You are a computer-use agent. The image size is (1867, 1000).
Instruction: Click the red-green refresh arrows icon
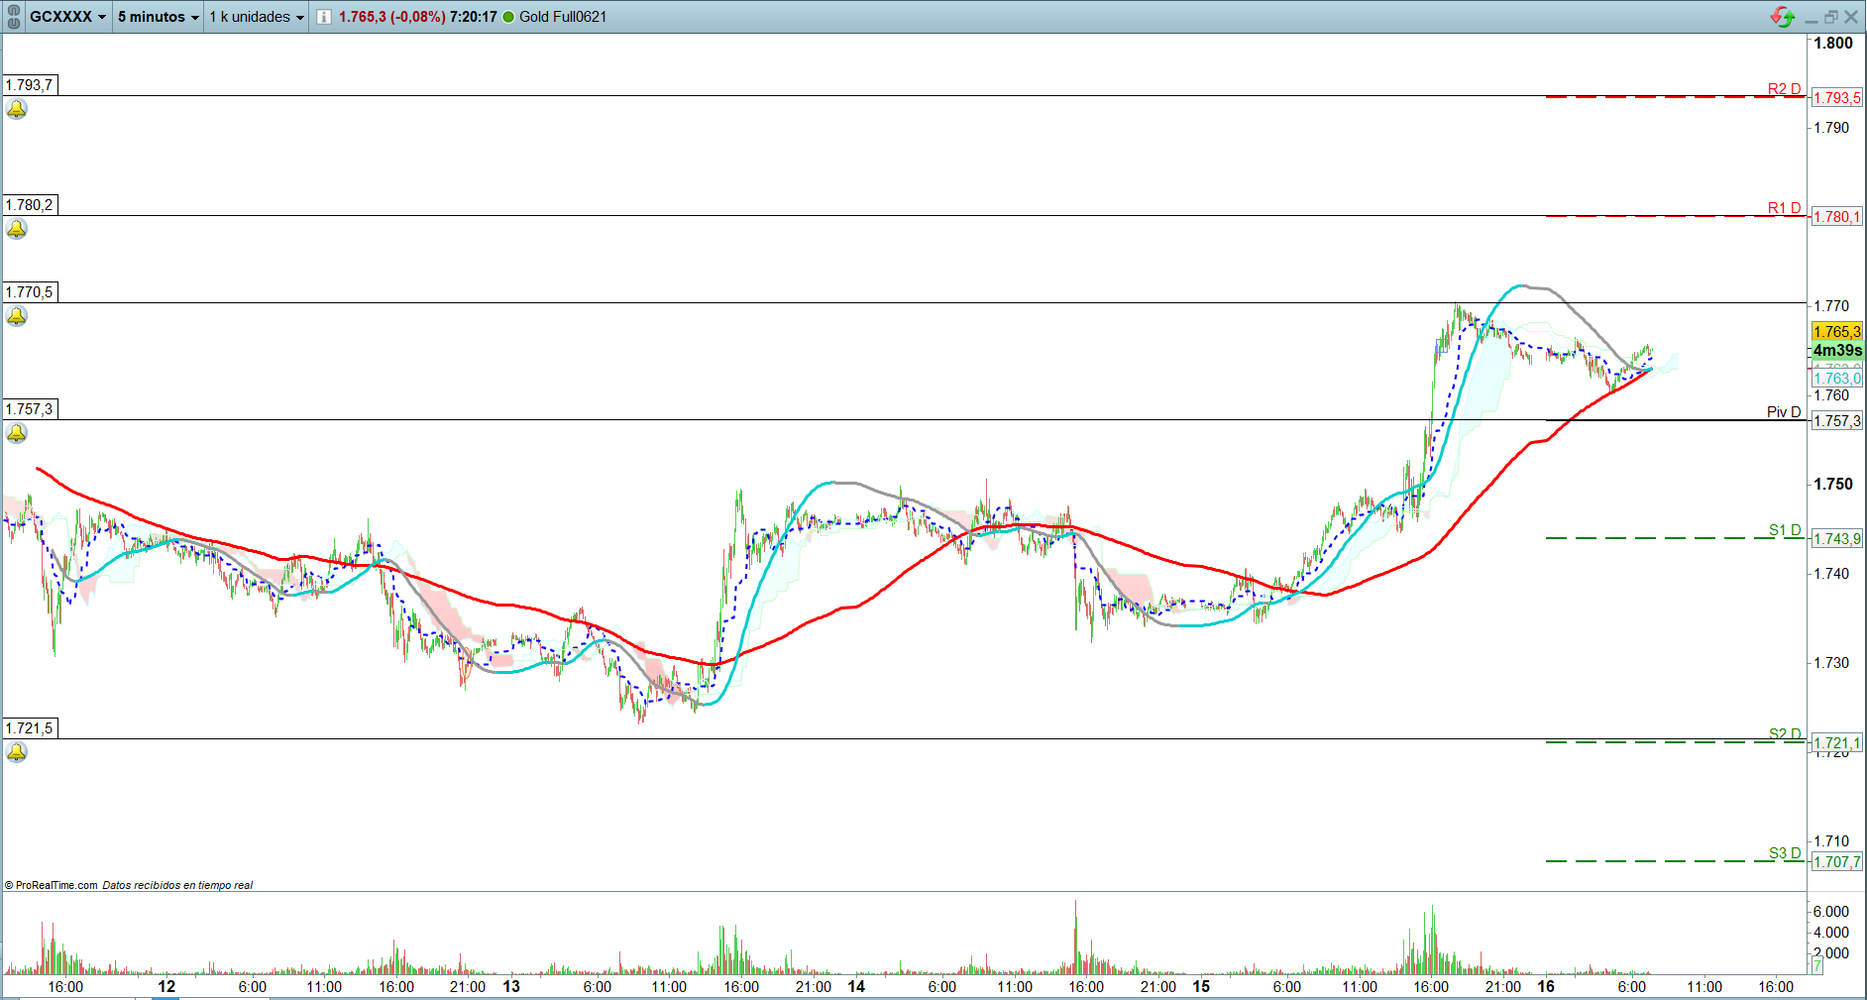1782,17
